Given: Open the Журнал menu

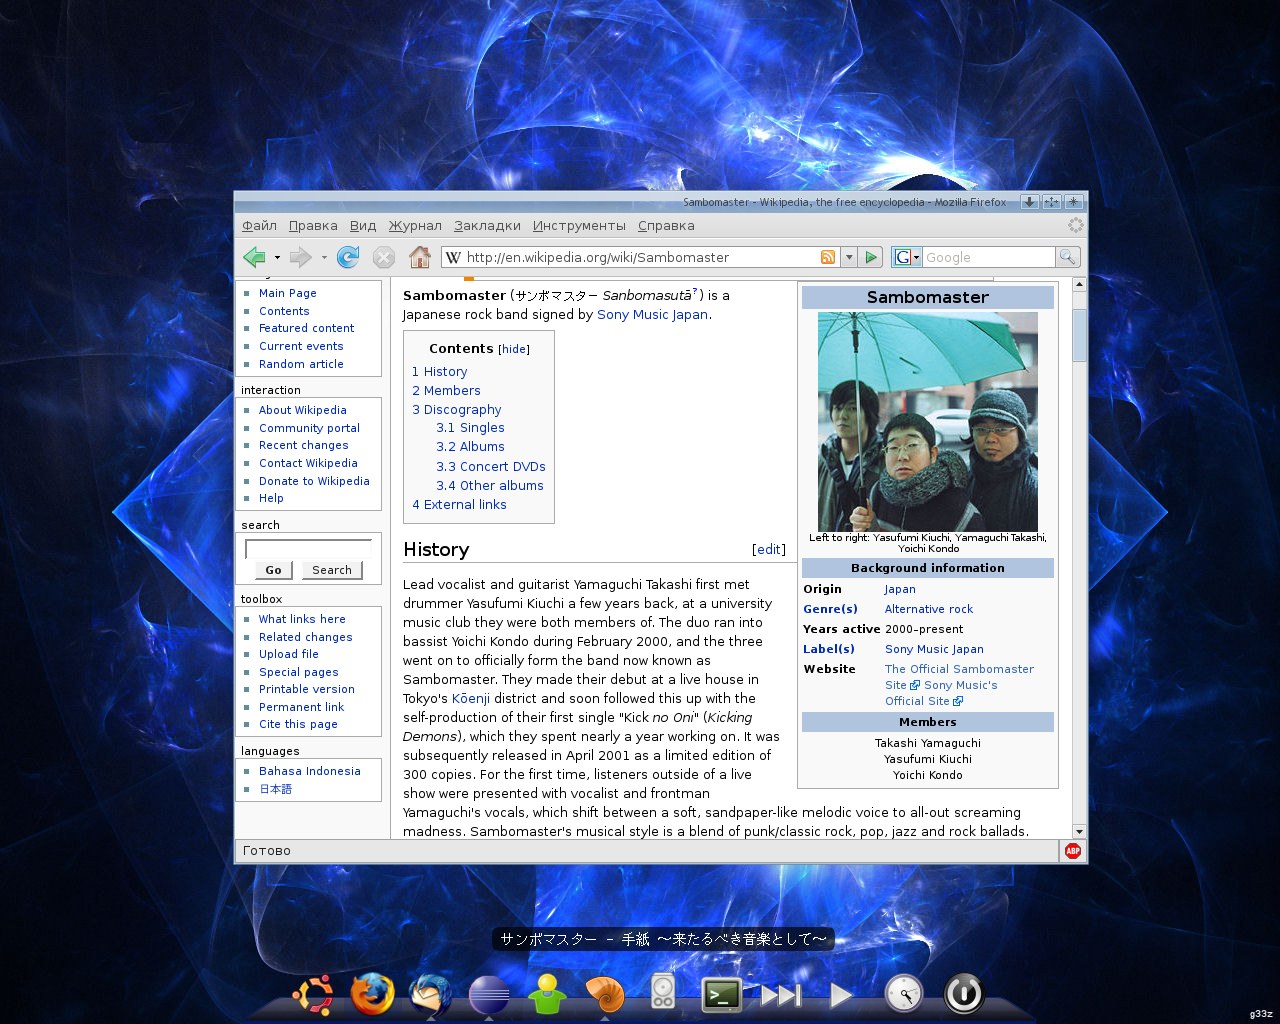Looking at the screenshot, I should 415,226.
